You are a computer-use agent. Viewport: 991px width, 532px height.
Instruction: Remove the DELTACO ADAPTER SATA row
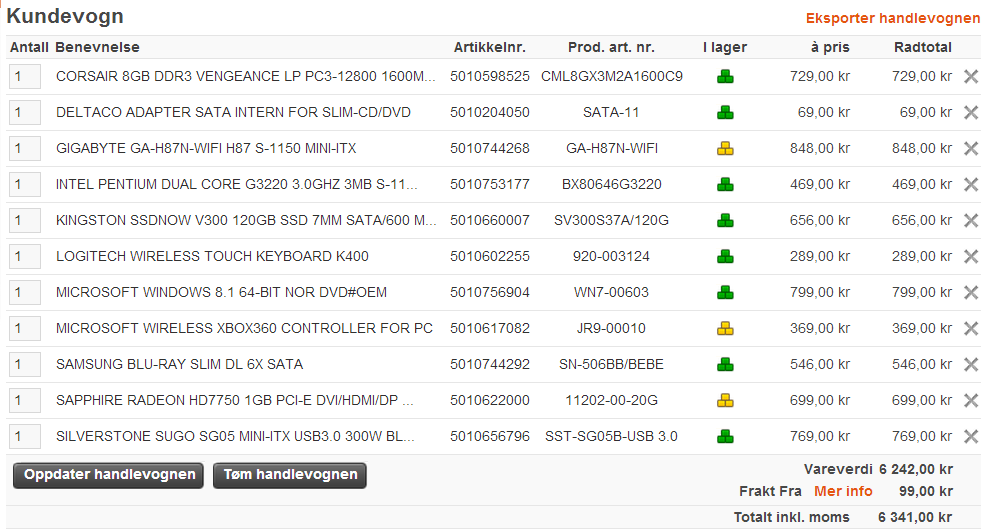tap(971, 112)
